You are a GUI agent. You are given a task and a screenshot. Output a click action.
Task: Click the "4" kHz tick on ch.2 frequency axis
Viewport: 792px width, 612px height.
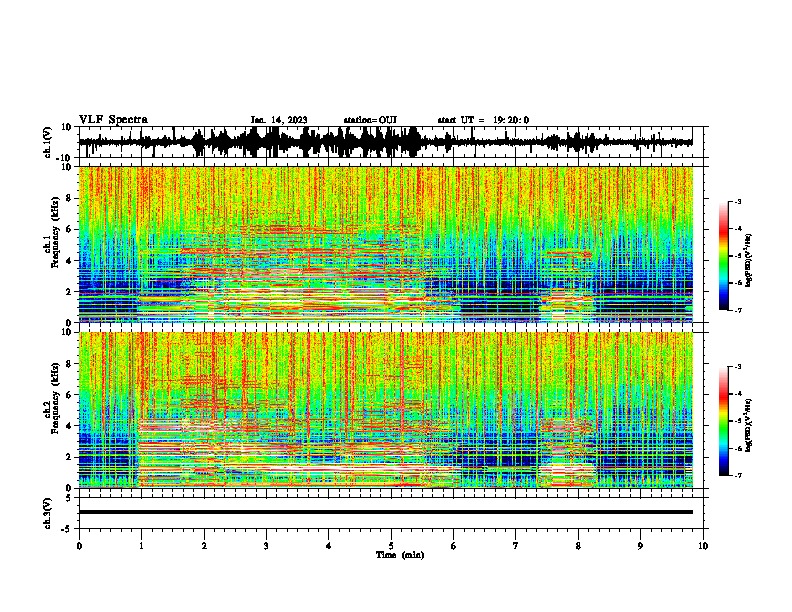click(x=69, y=426)
